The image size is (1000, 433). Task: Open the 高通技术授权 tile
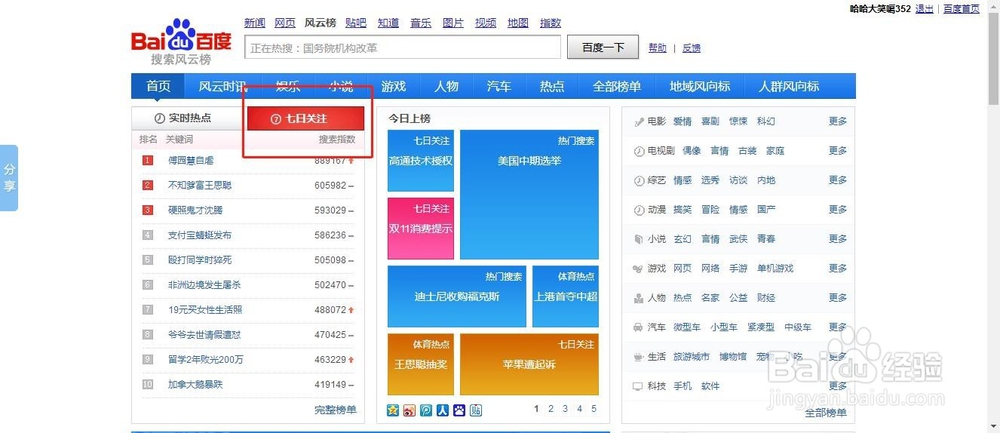point(421,161)
